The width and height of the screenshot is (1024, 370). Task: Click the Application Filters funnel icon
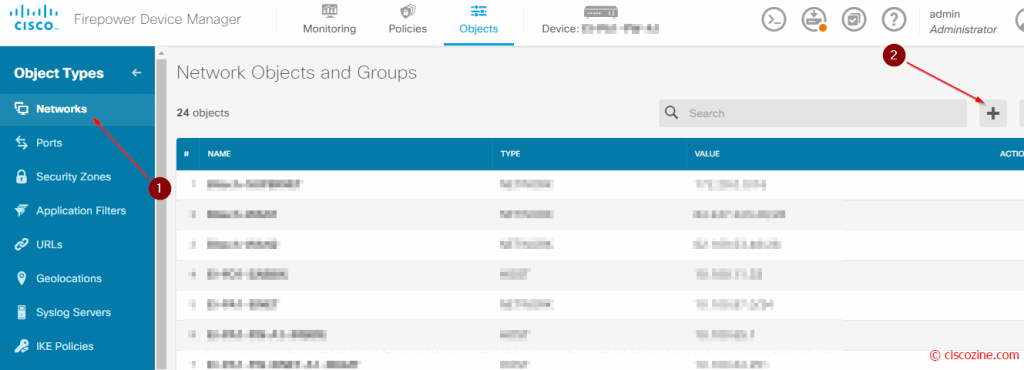pyautogui.click(x=22, y=211)
